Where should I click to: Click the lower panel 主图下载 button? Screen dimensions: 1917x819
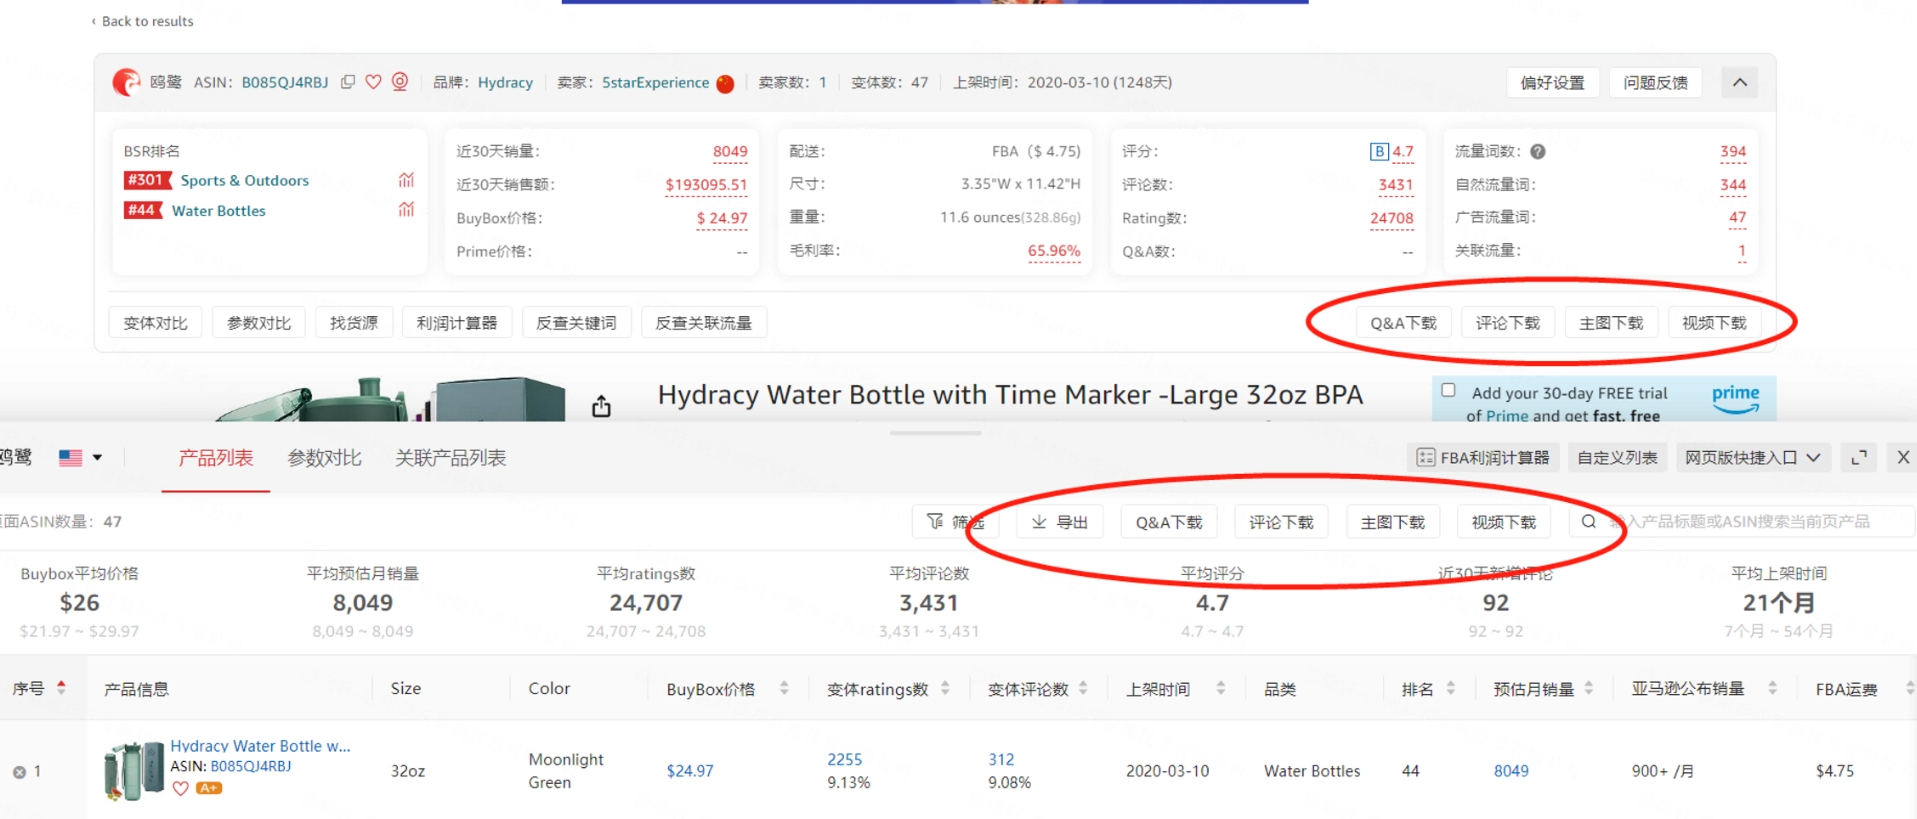click(1393, 522)
